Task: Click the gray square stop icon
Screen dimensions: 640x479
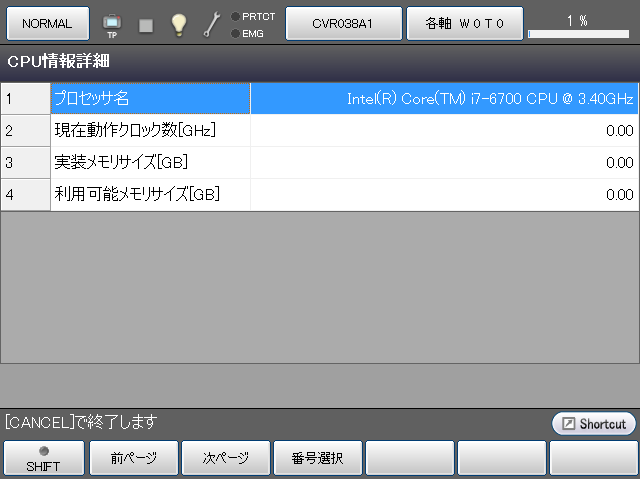Action: click(146, 24)
